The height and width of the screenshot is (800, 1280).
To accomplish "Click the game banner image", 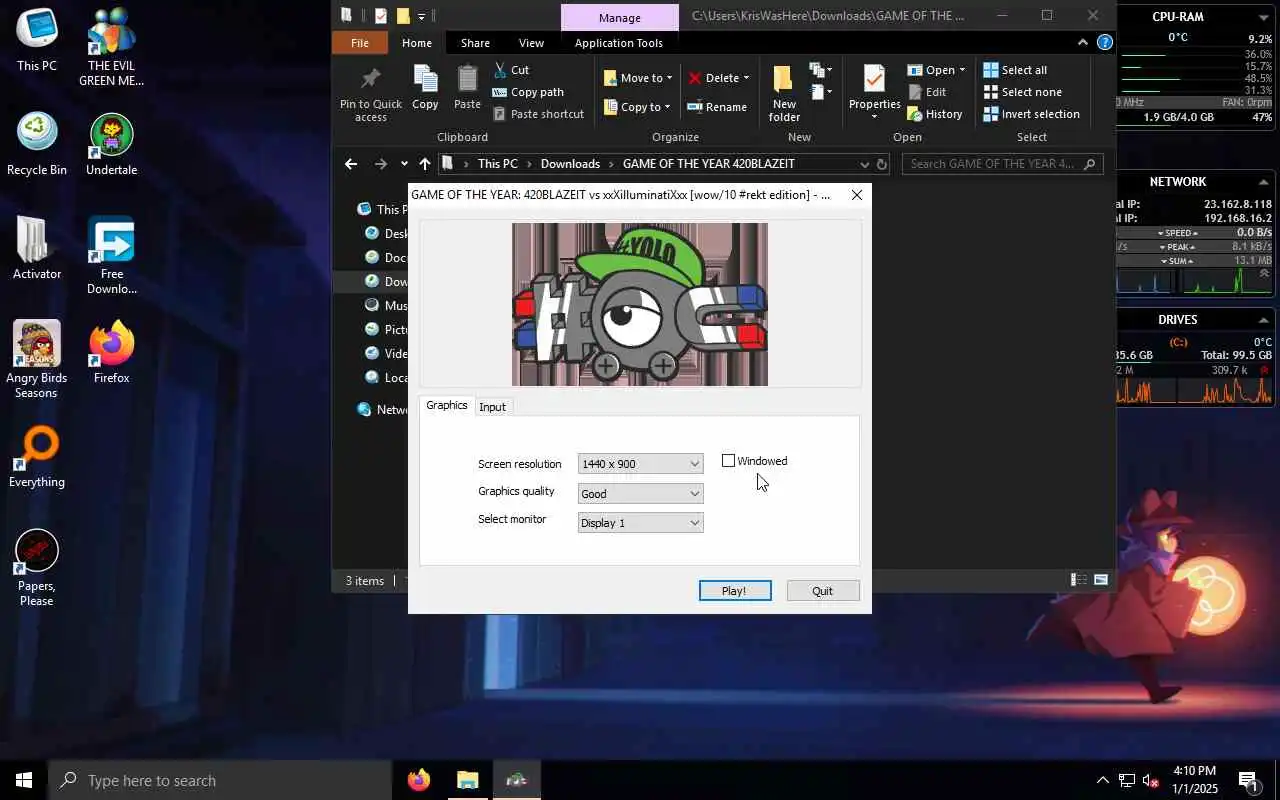I will (640, 304).
